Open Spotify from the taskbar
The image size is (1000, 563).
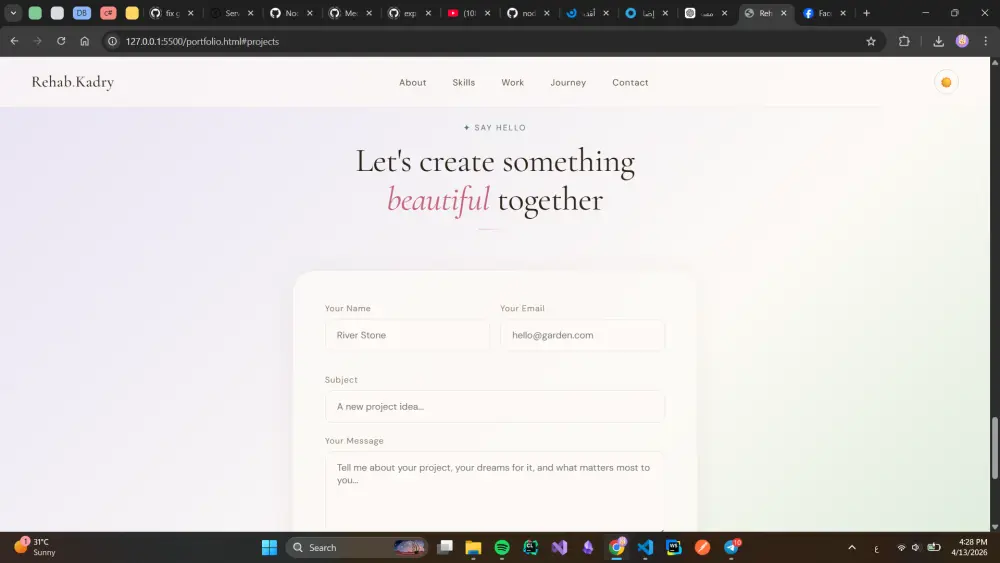point(502,547)
